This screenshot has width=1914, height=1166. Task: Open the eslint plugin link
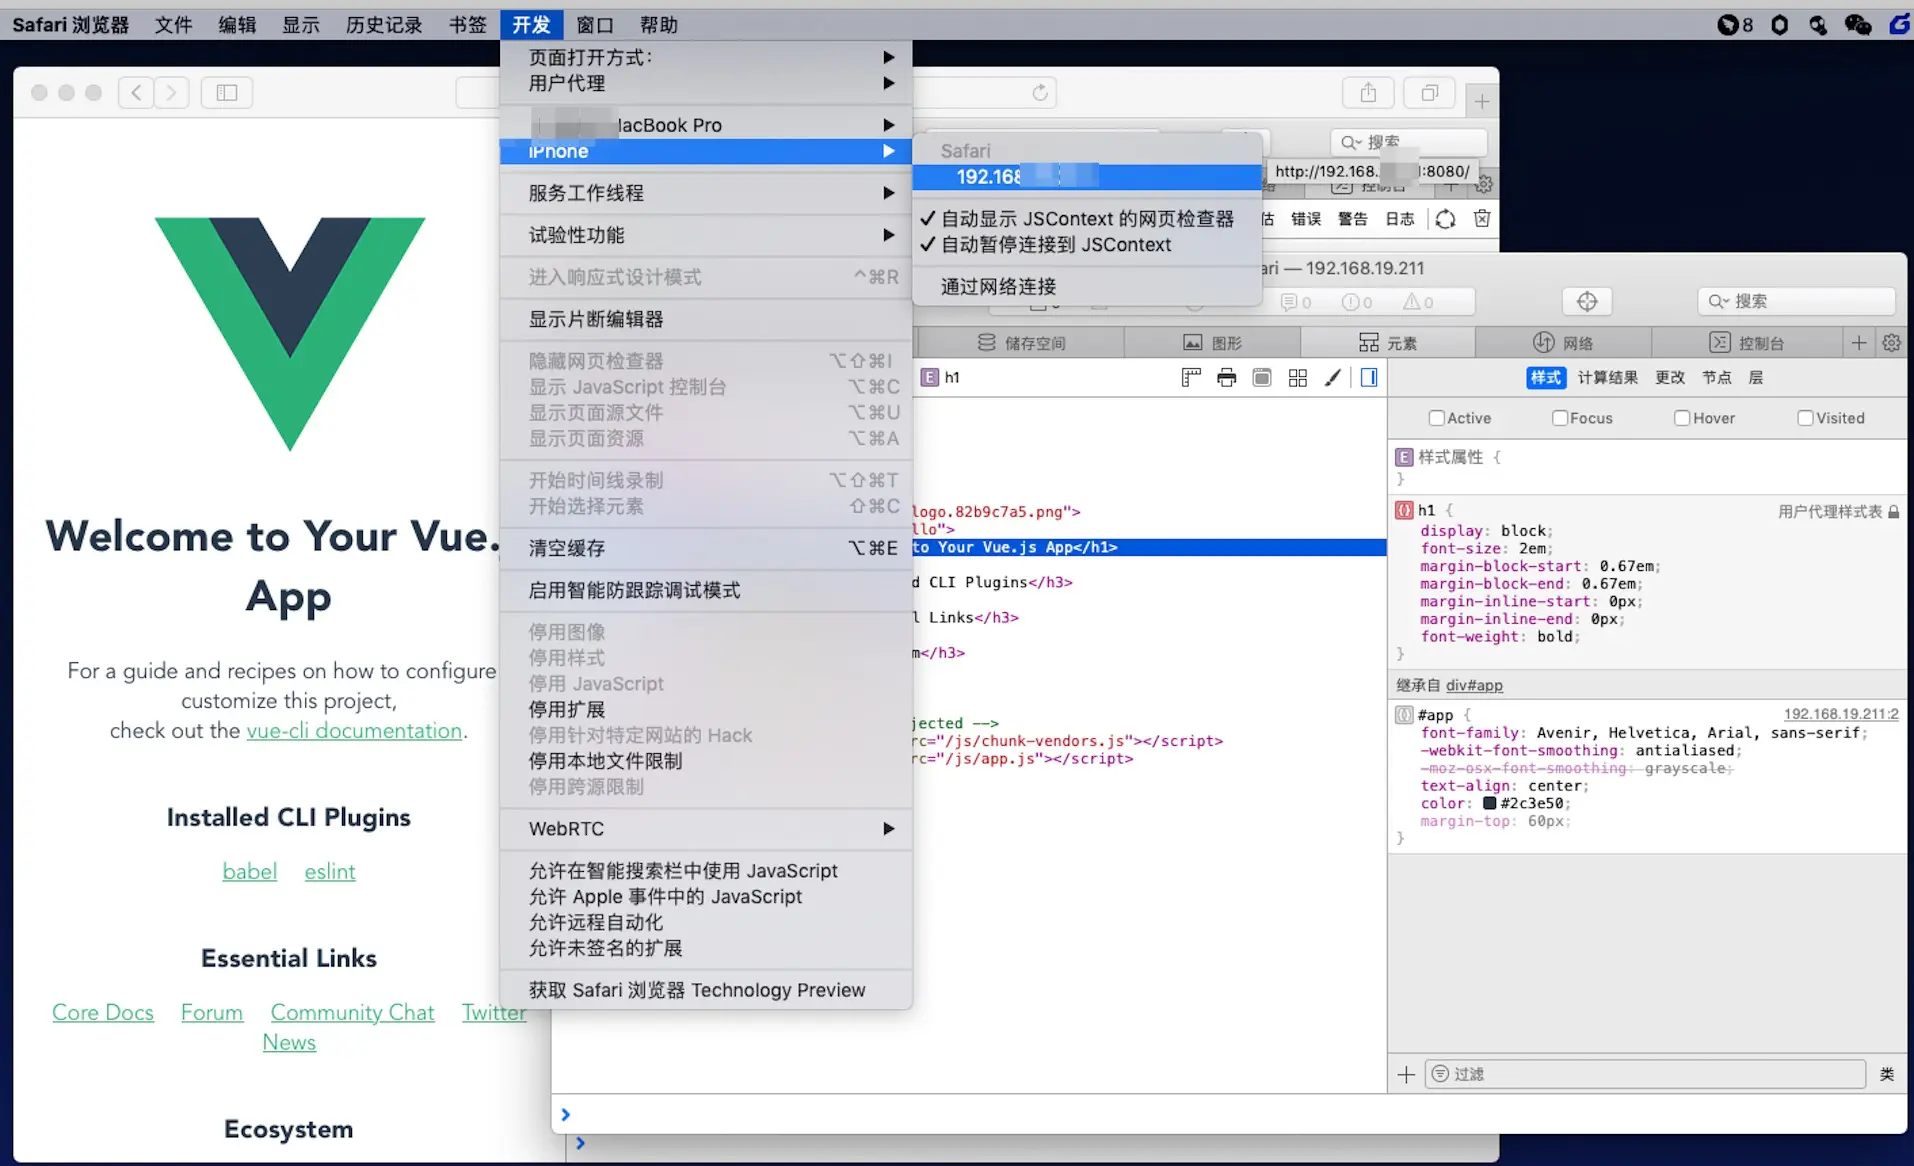tap(330, 872)
